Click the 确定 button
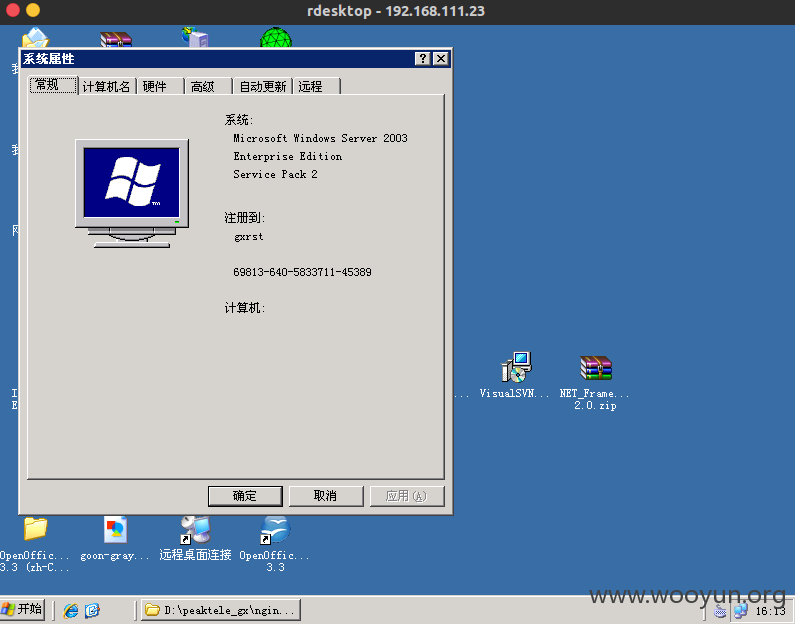Image resolution: width=795 pixels, height=624 pixels. pyautogui.click(x=245, y=496)
